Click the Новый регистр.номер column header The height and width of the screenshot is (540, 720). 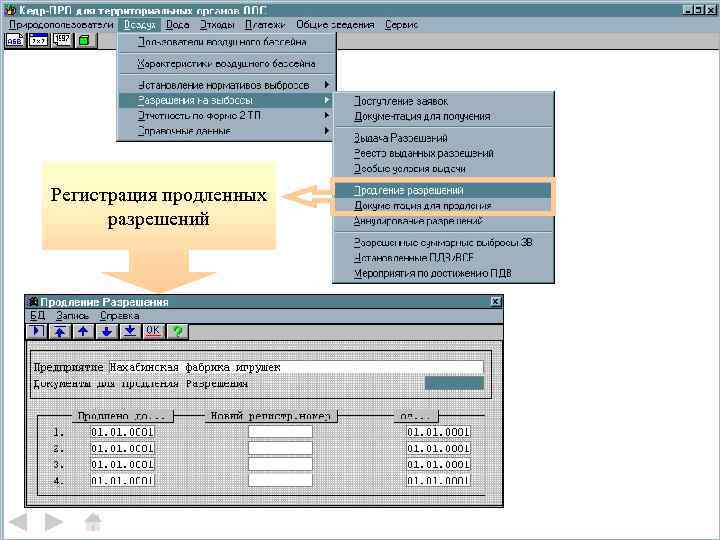pos(271,416)
